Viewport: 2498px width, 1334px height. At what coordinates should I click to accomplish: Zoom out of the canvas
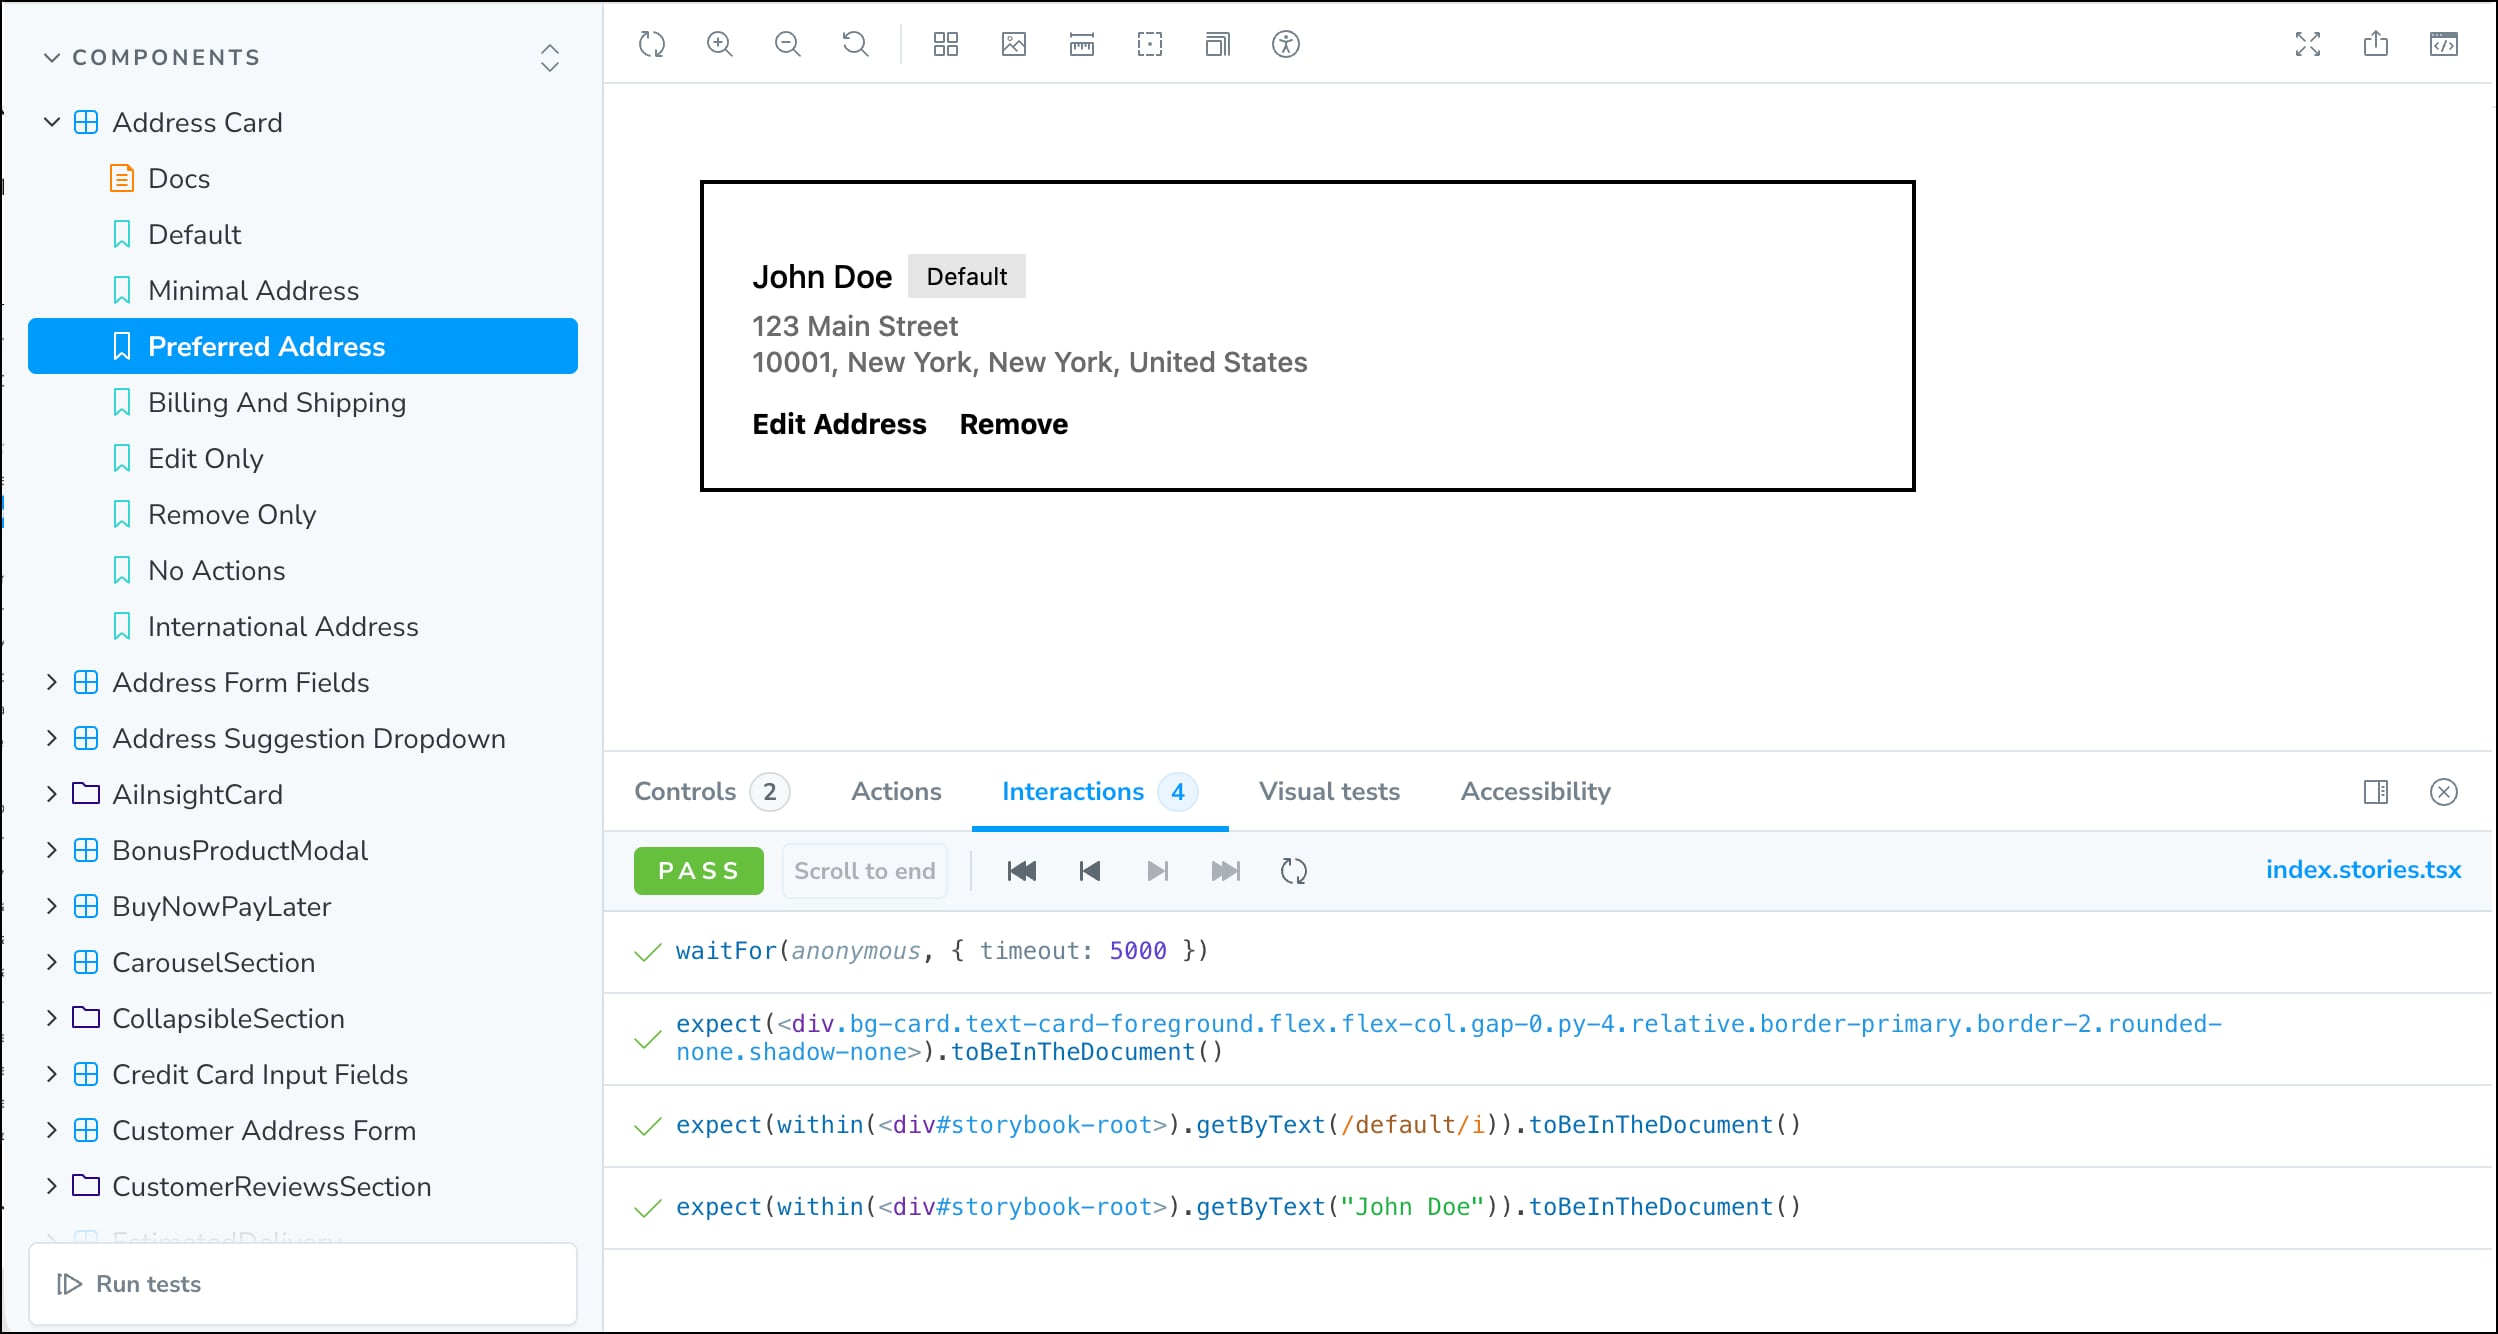(788, 44)
